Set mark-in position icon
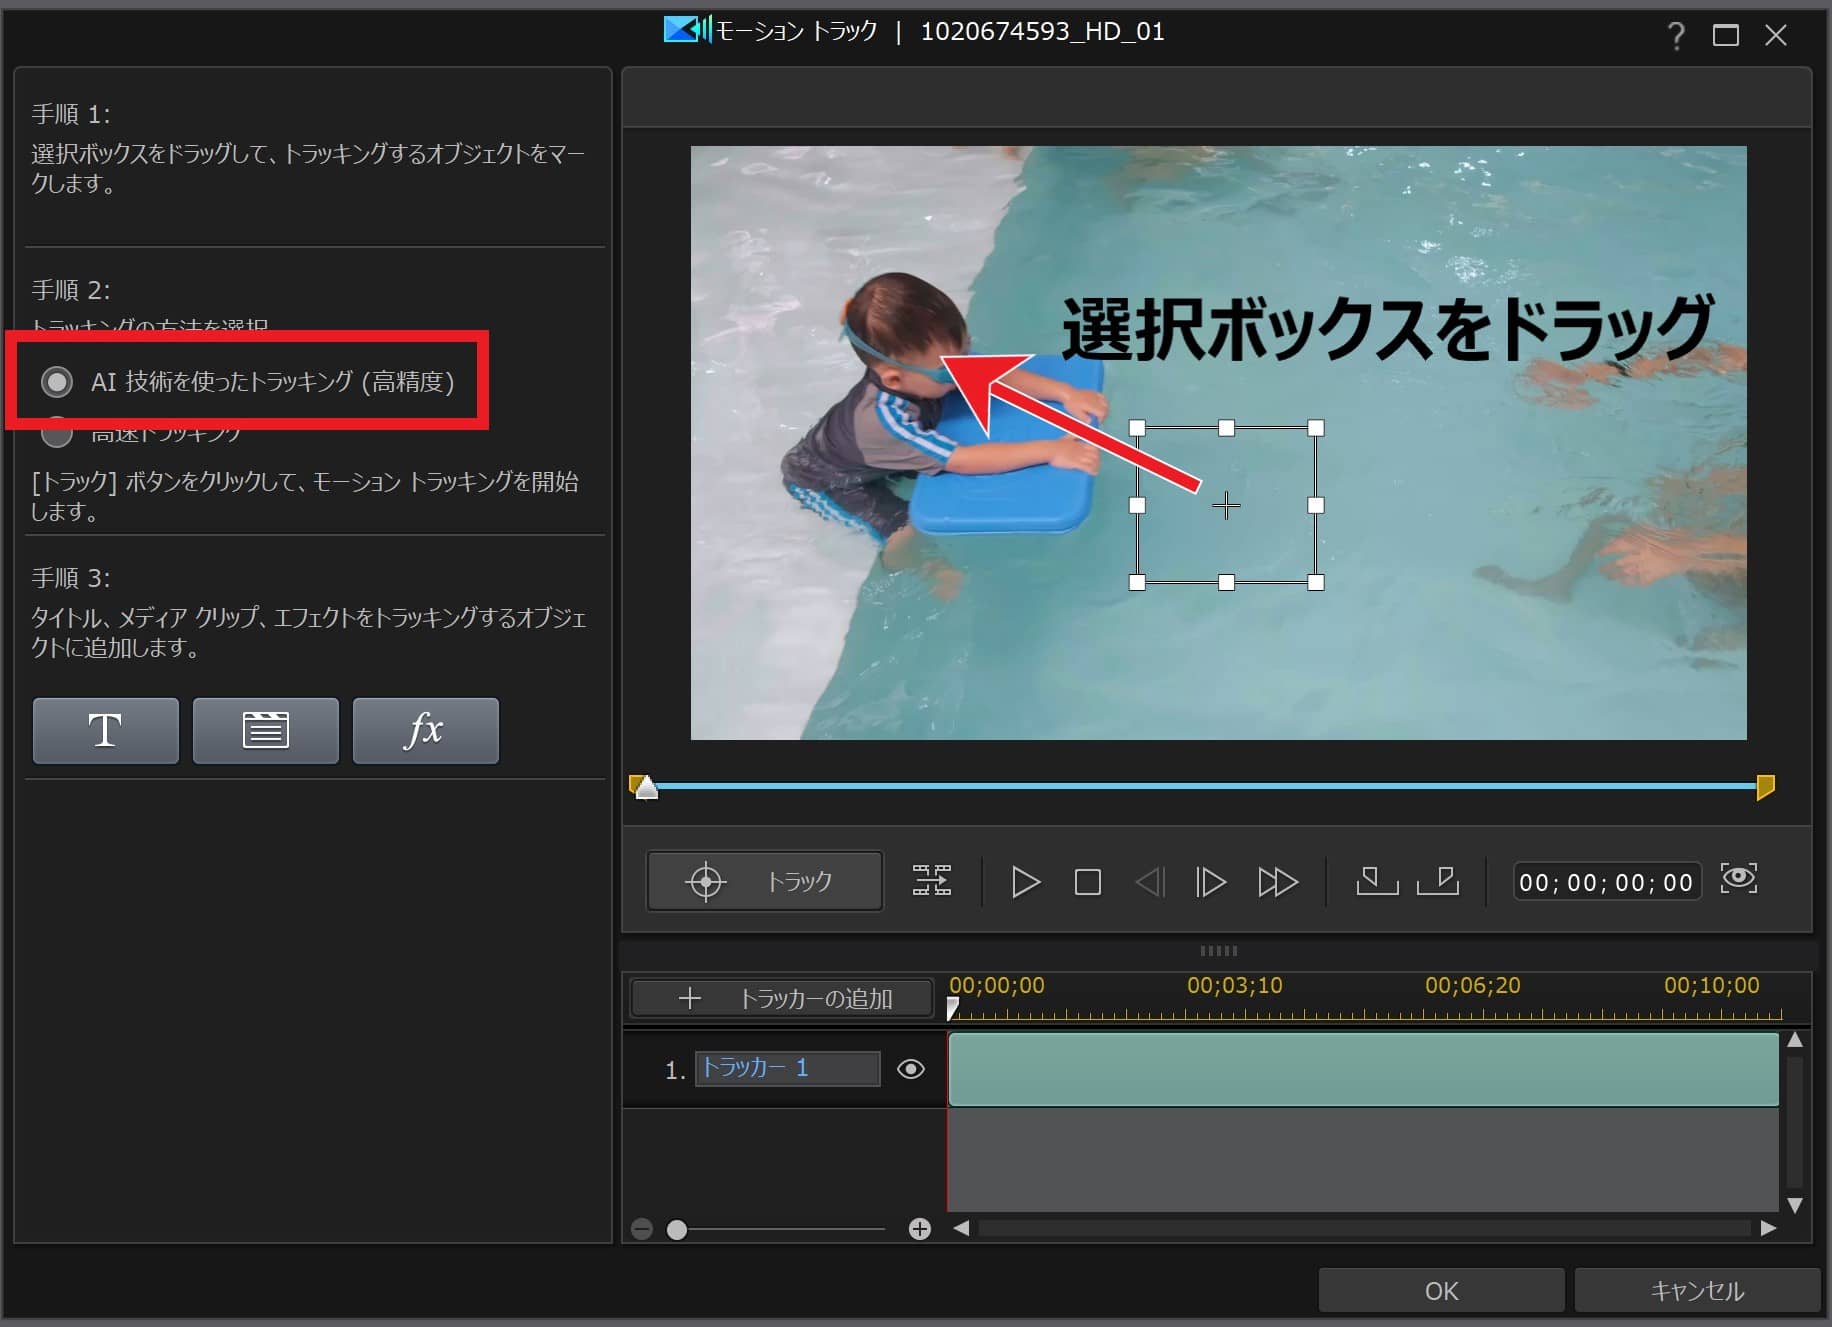 pos(1377,881)
